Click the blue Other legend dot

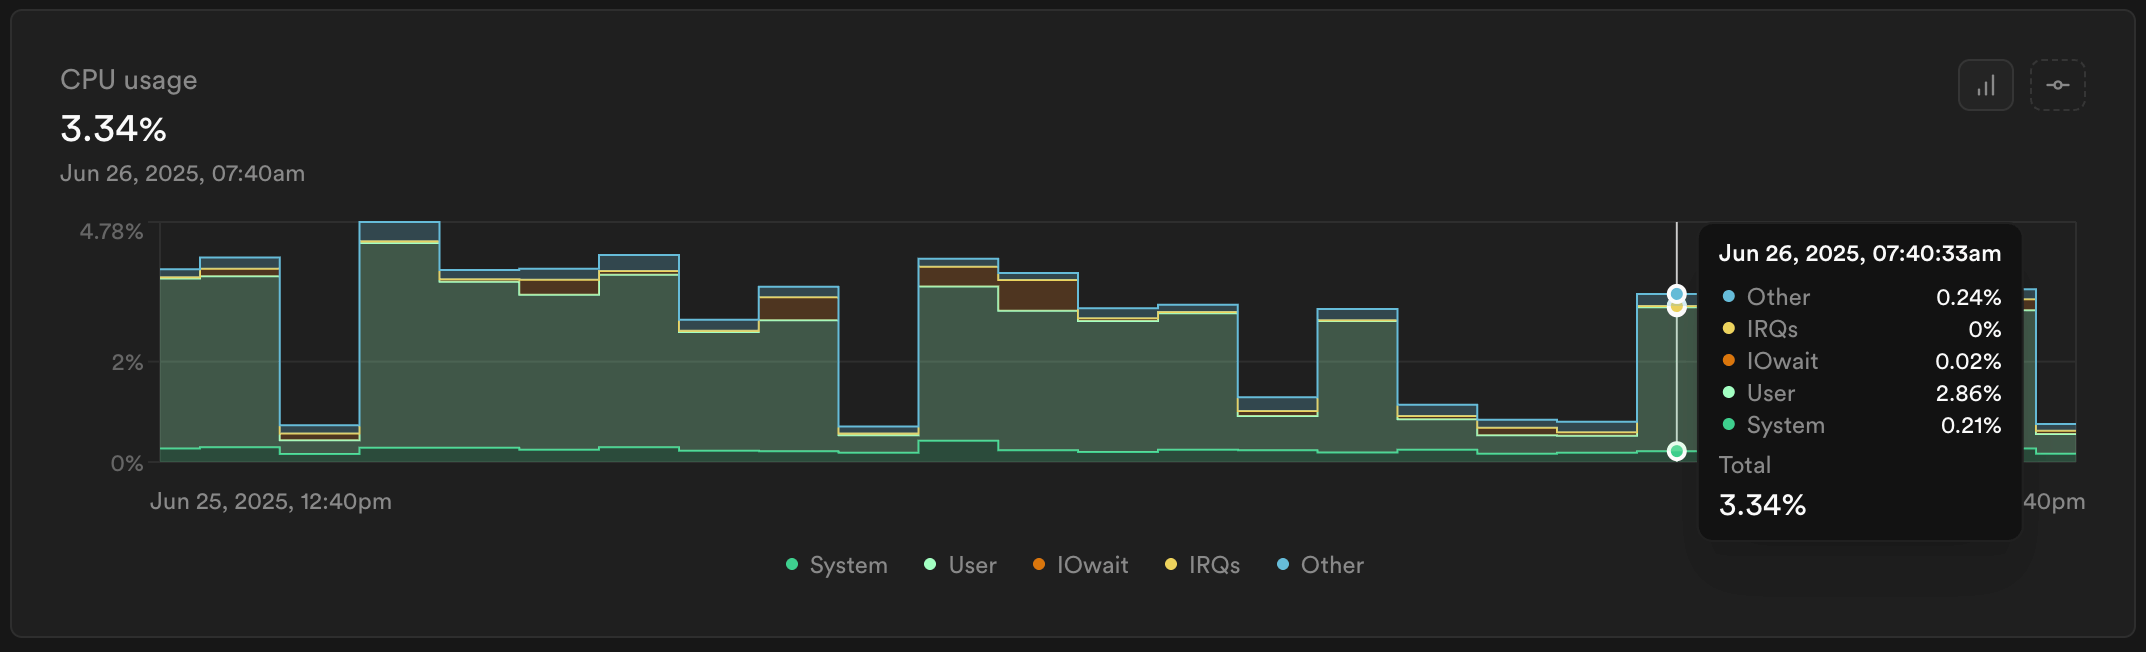[1283, 565]
